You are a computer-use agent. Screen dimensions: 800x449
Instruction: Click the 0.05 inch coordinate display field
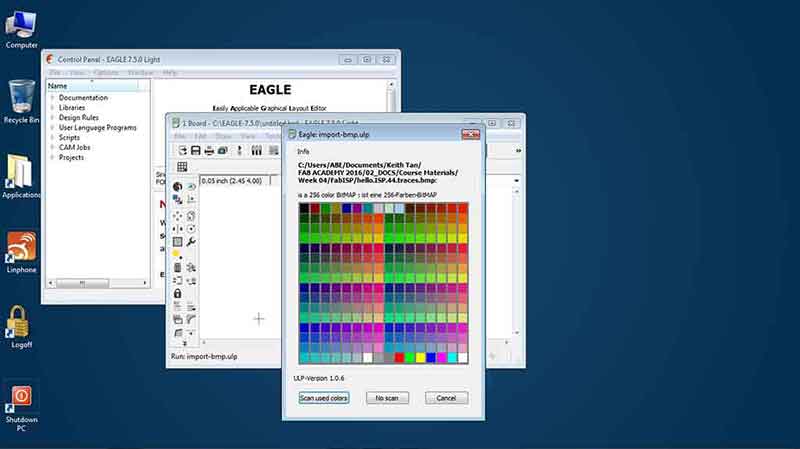(234, 181)
